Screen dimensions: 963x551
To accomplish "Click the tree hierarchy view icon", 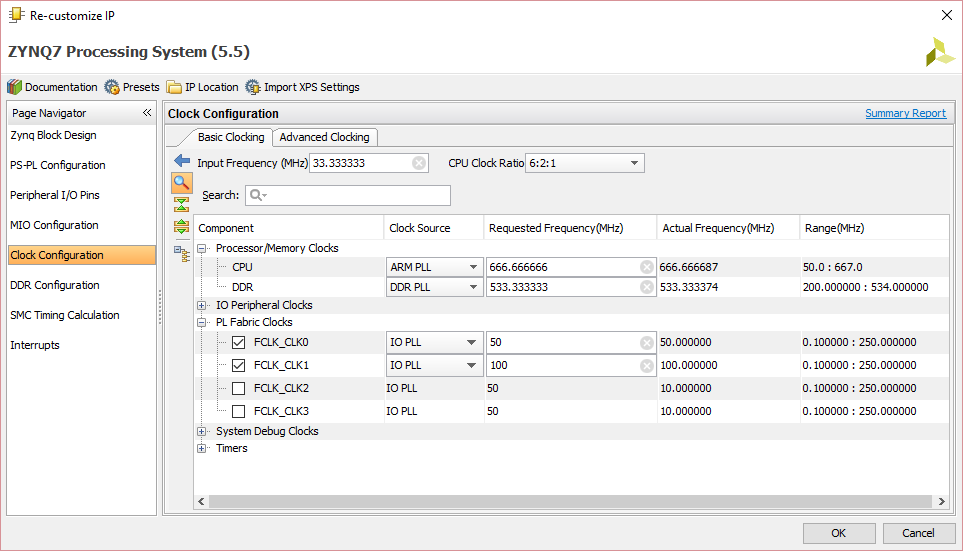I will 182,253.
